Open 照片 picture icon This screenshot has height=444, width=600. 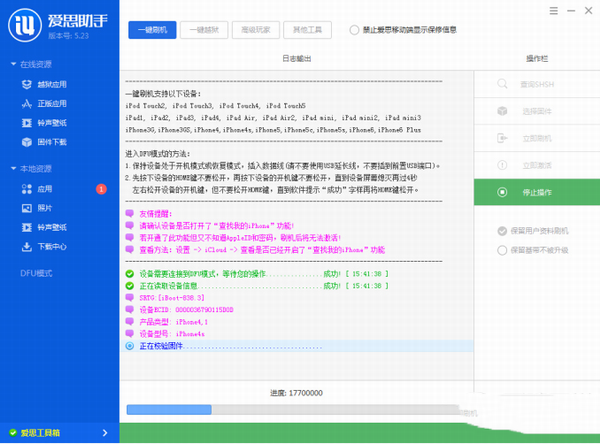(x=27, y=208)
